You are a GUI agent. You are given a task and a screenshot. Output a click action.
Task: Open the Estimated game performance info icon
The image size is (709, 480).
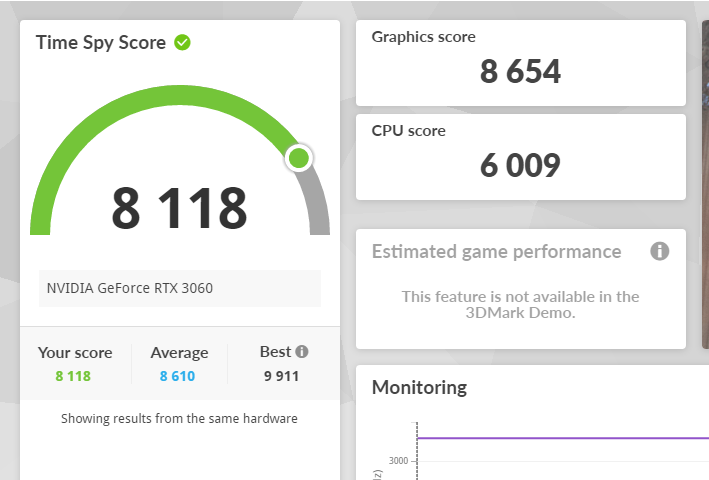point(659,251)
